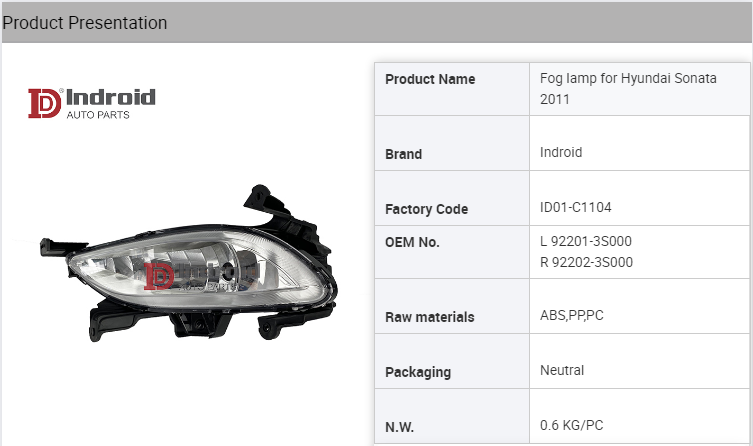Click the Neutral packaging value
Viewport: 753px width, 446px height.
tap(562, 371)
